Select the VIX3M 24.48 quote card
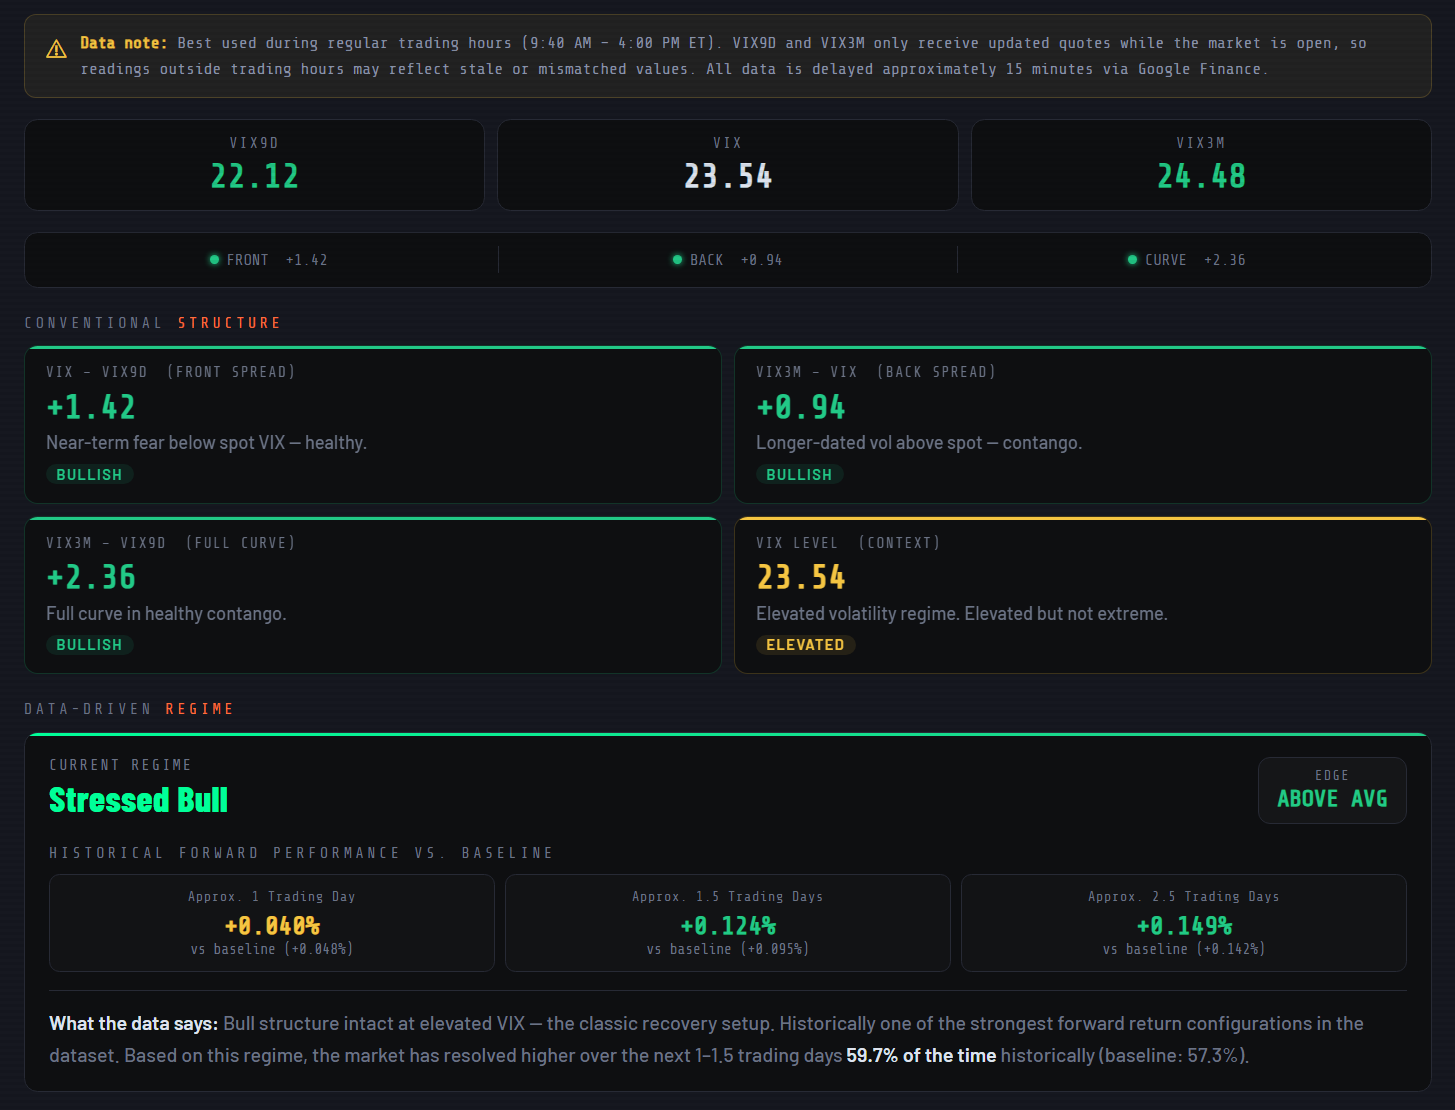This screenshot has height=1110, width=1455. (1201, 165)
